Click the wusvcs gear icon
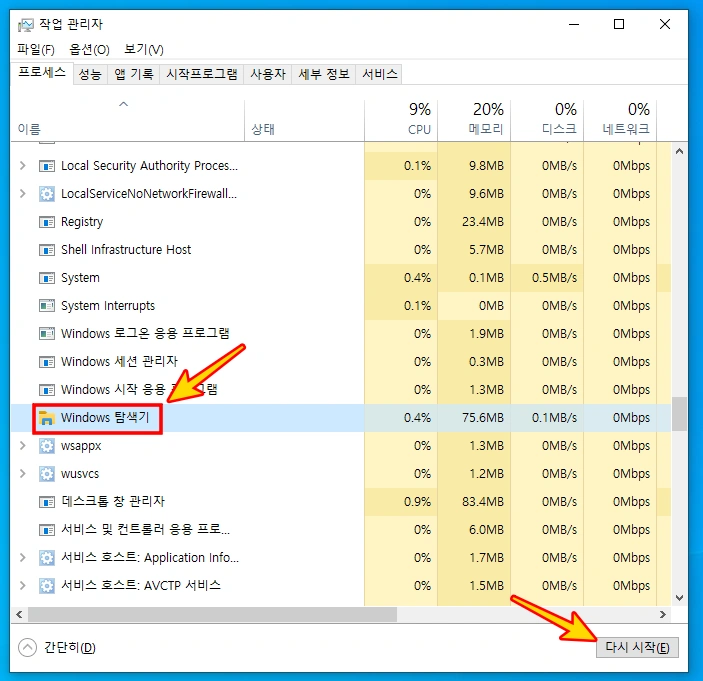The image size is (703, 681). (x=47, y=474)
